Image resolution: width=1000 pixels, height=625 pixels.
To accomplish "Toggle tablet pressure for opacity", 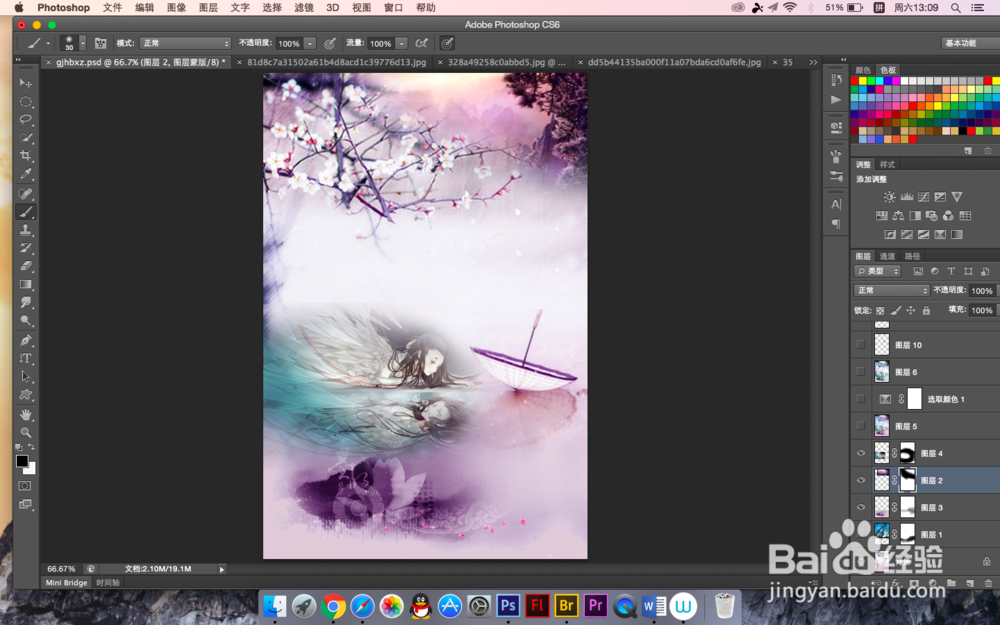I will coord(330,43).
